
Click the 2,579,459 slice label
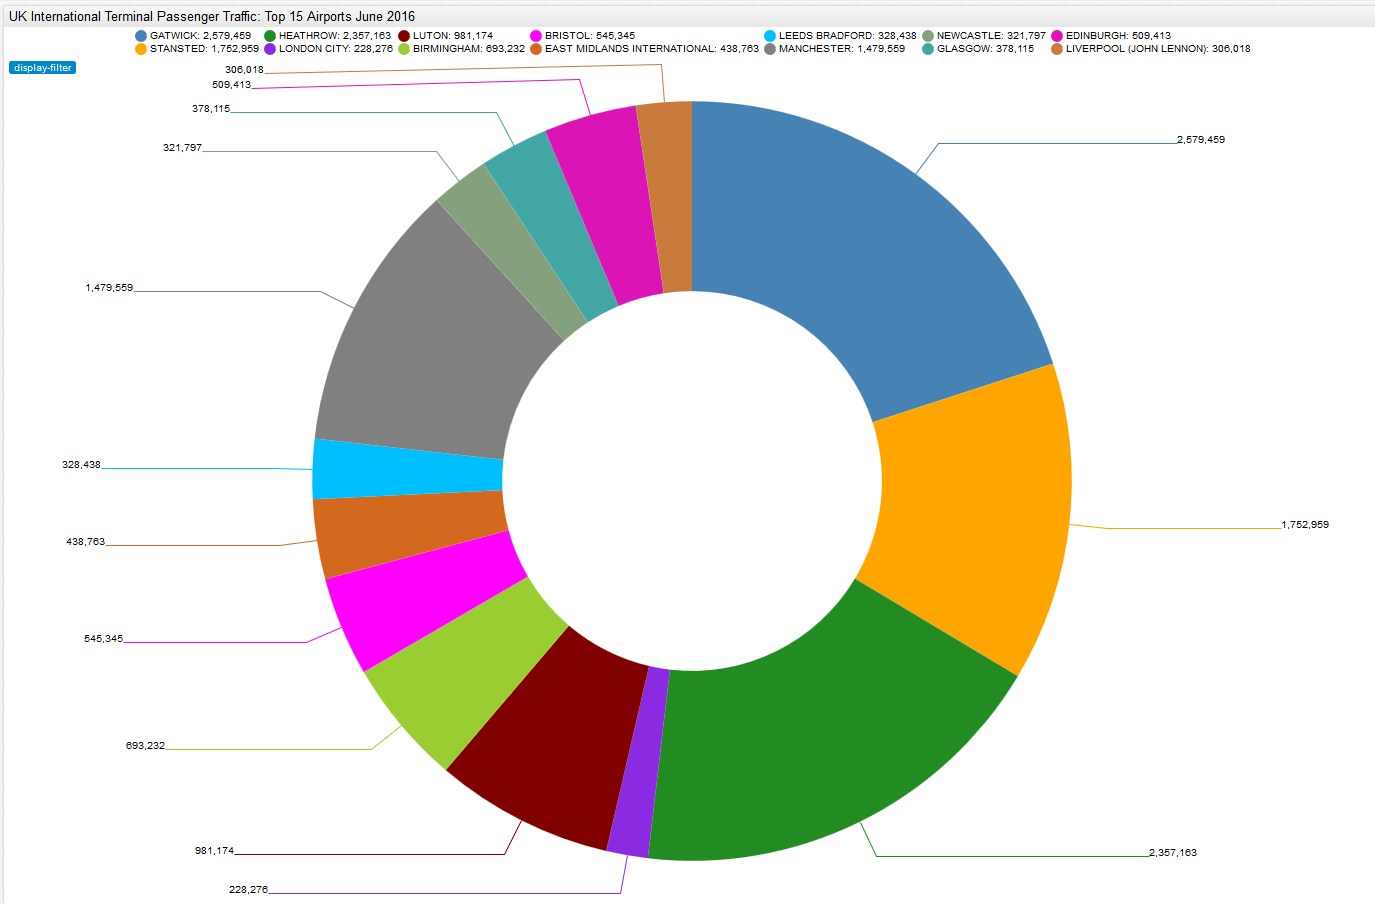(1201, 140)
